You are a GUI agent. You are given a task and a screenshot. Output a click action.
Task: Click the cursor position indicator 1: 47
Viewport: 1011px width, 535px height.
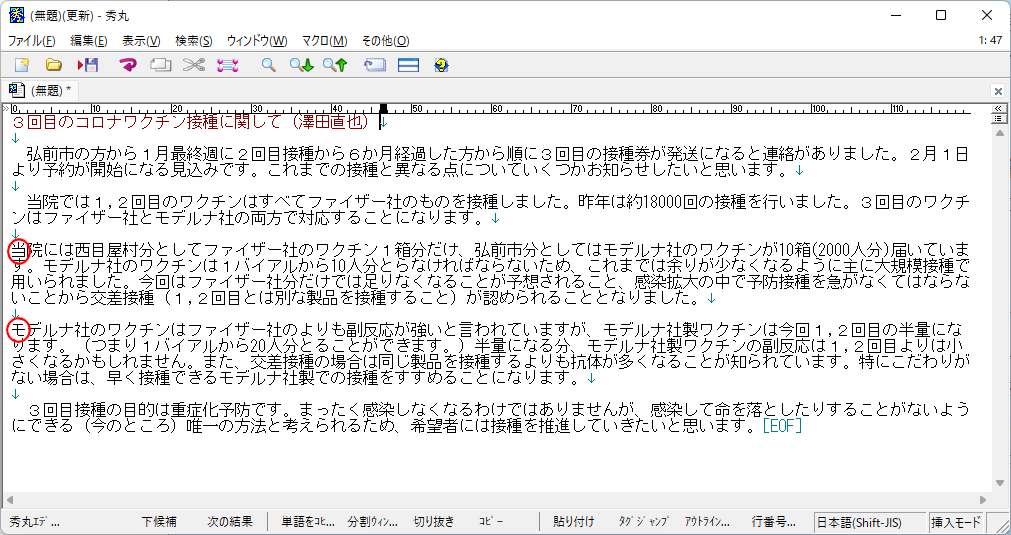(x=990, y=41)
